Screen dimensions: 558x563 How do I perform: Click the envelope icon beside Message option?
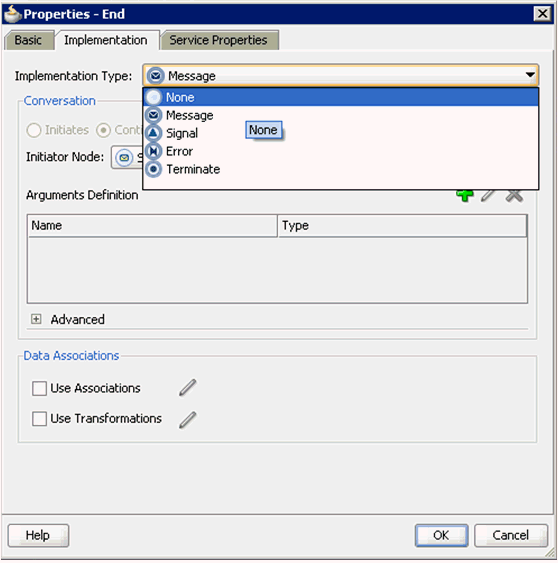[153, 115]
